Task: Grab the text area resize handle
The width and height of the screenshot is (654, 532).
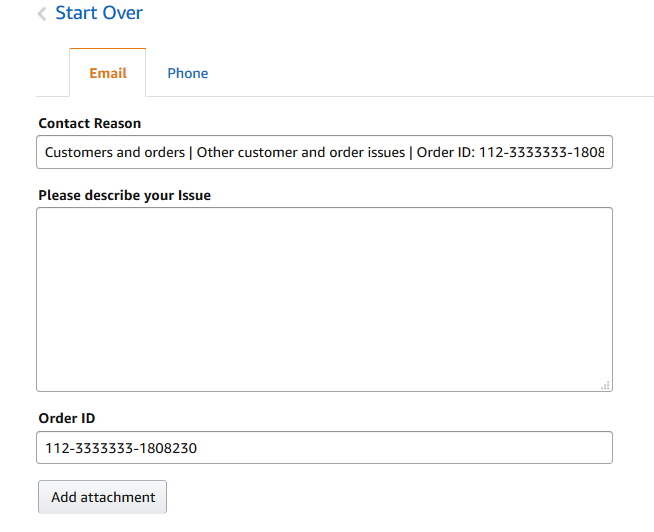Action: 606,385
